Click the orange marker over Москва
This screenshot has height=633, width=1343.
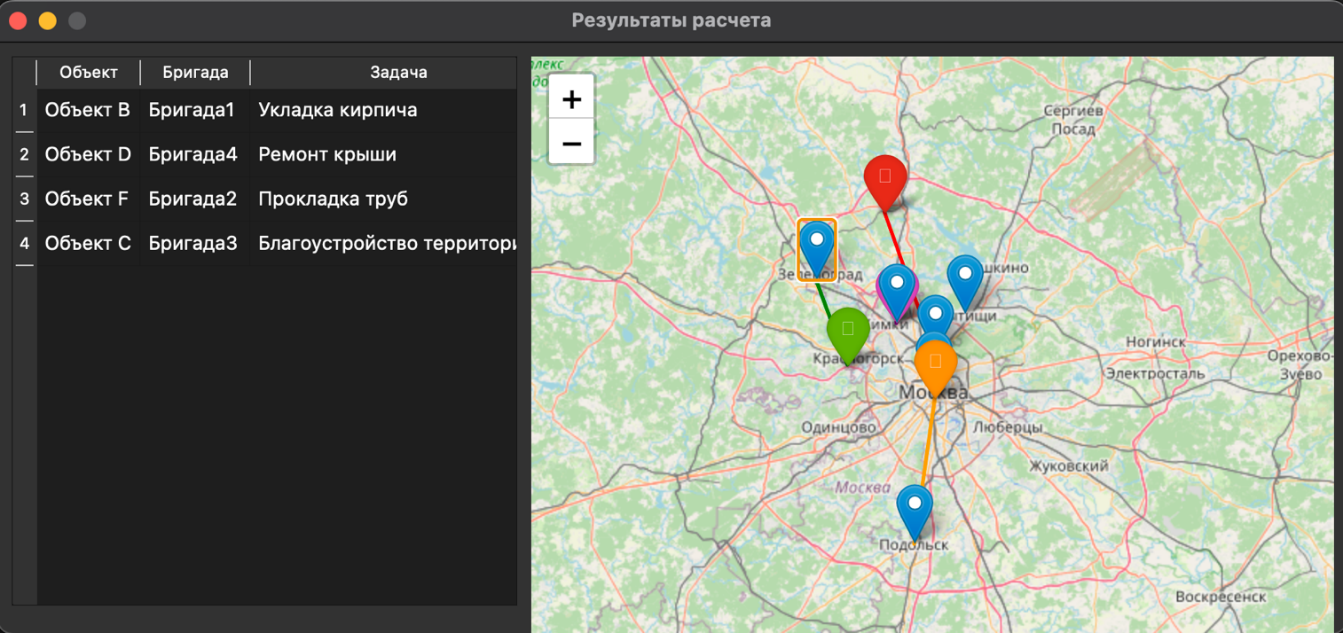point(936,365)
